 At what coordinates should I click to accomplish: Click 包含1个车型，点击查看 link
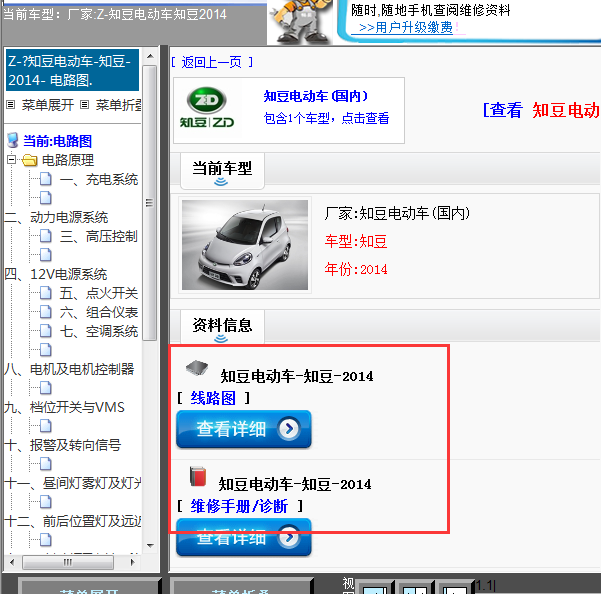tap(327, 118)
